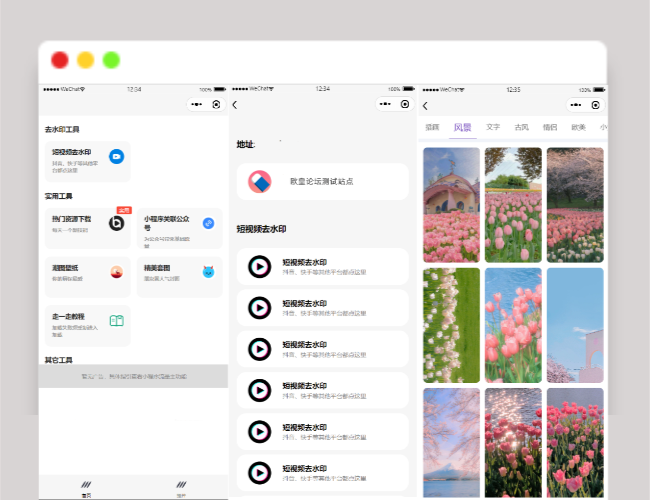The image size is (650, 500).
Task: Tap the capsule close target on the home page
Action: coord(216,104)
